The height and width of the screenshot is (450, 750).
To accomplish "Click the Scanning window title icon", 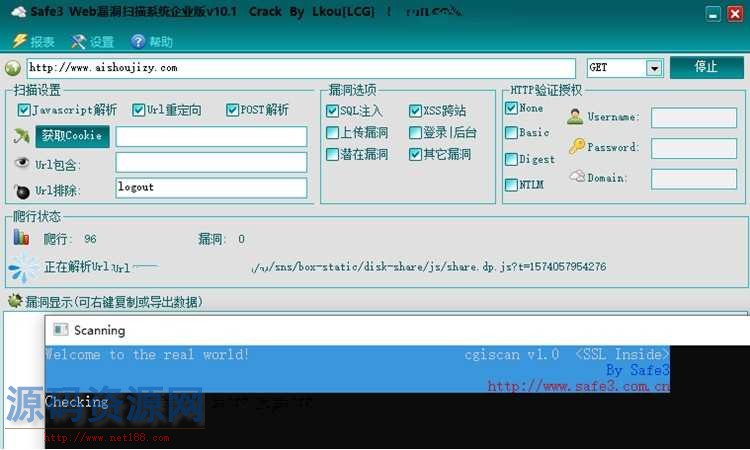I will tap(60, 330).
